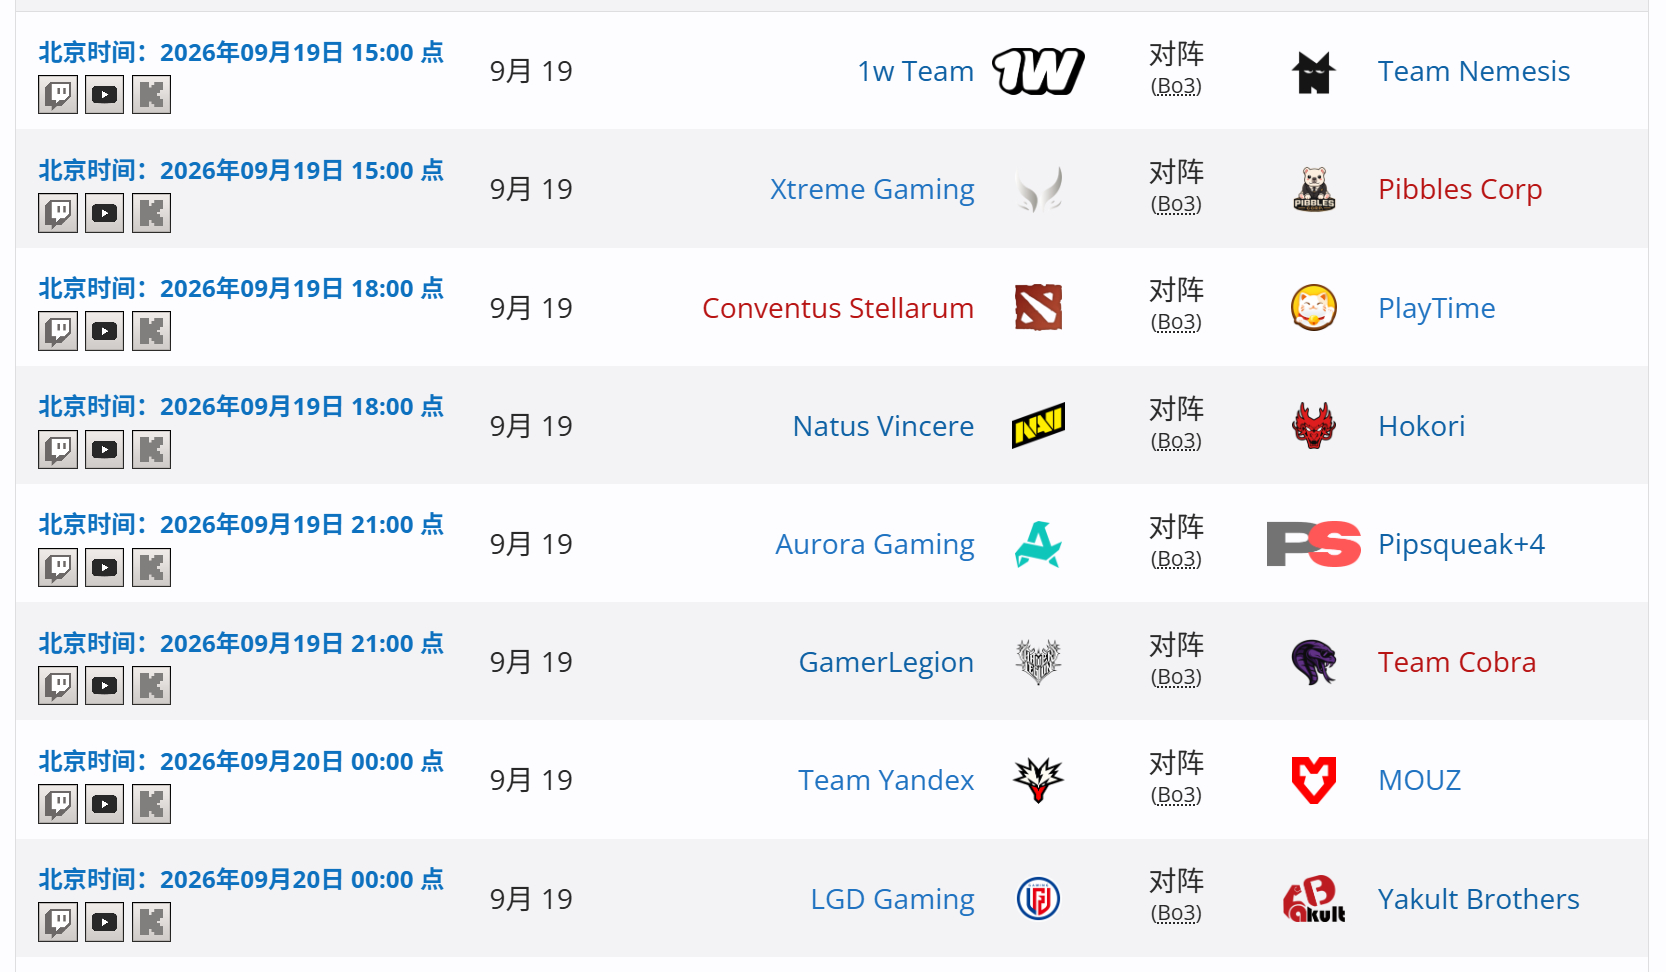Screen dimensions: 1666x972
Task: Open the Pibbles Corp red link
Action: [x=1460, y=189]
